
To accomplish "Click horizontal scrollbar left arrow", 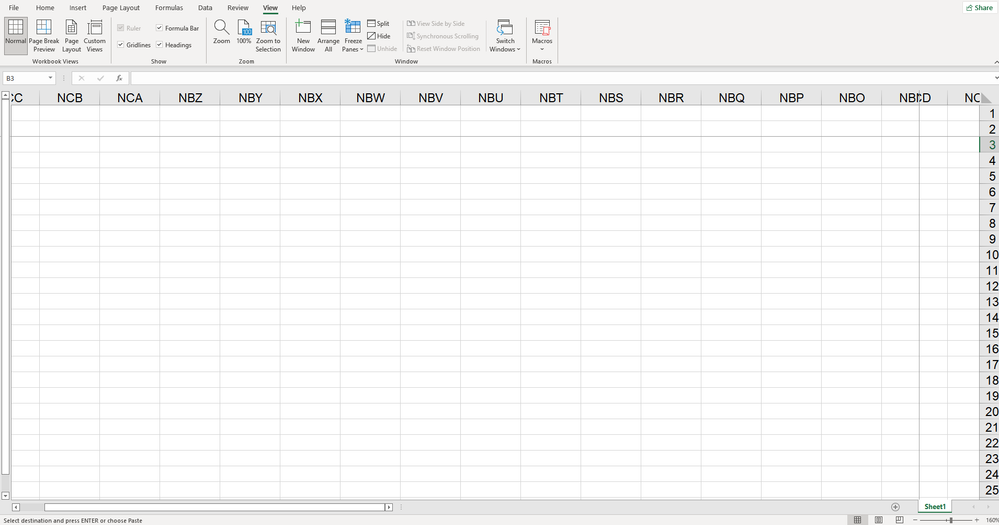I will tap(16, 507).
